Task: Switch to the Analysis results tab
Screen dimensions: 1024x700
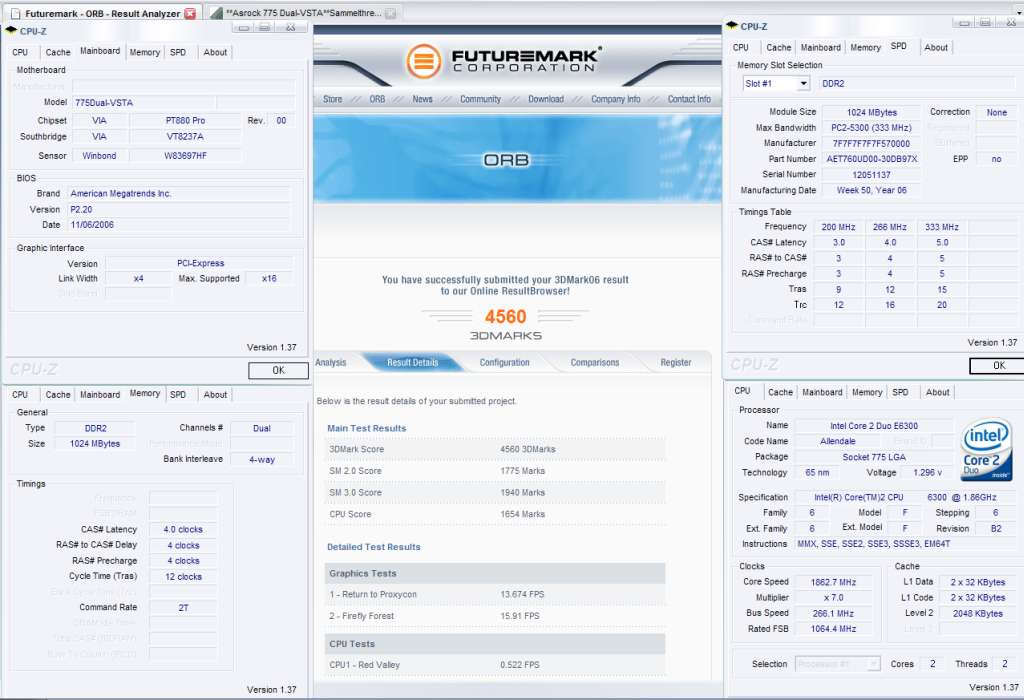Action: tap(331, 362)
